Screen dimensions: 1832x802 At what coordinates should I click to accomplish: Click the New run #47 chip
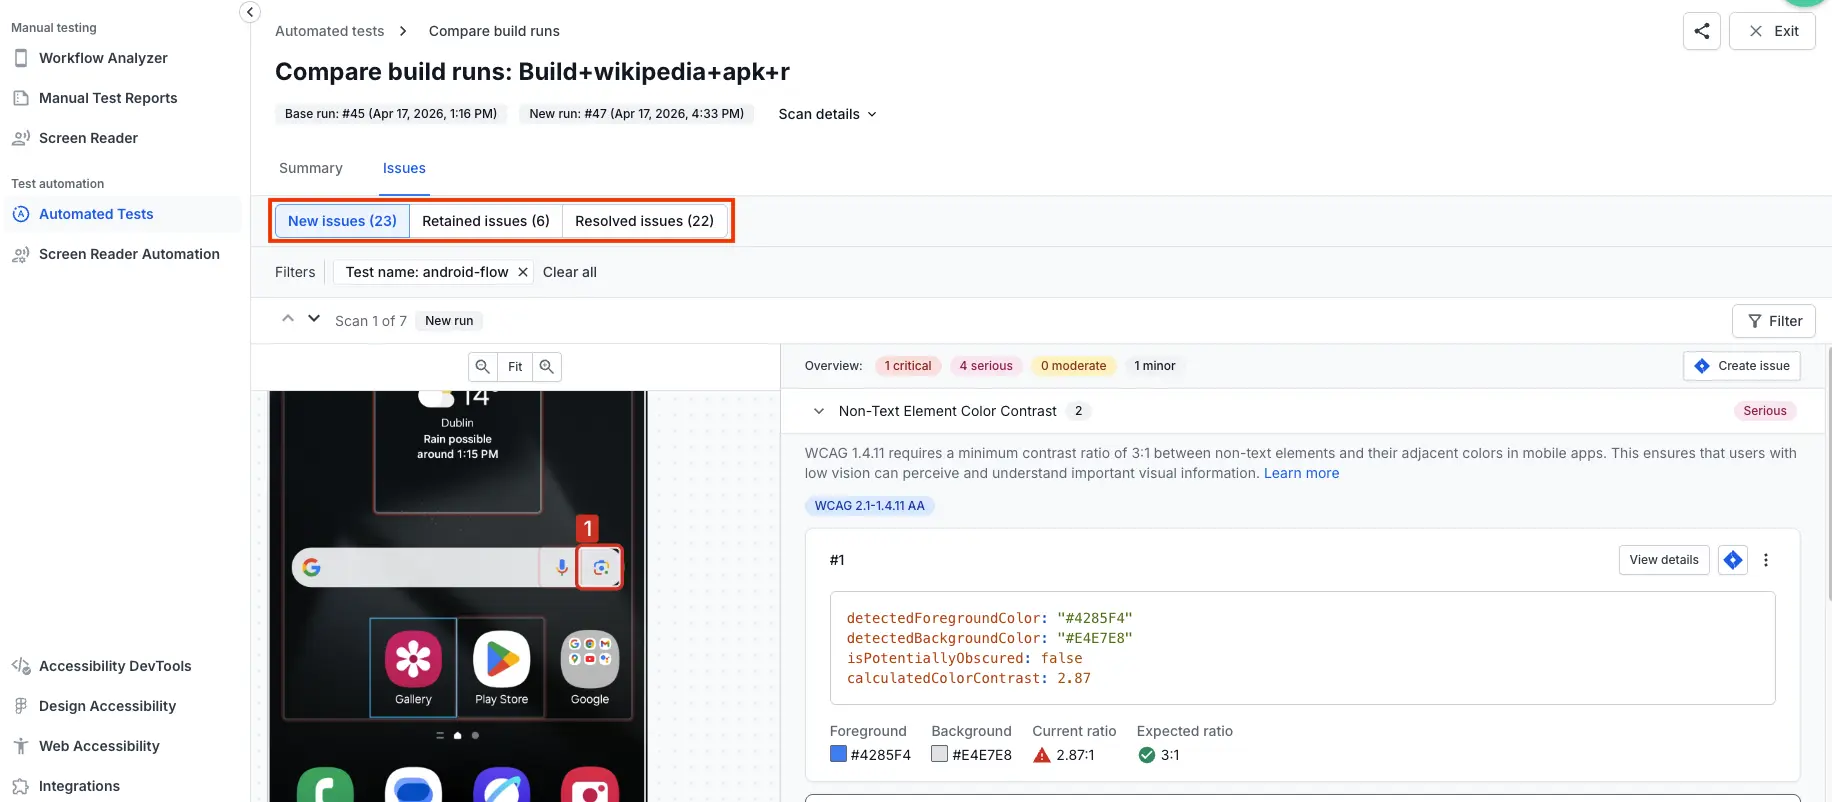636,114
